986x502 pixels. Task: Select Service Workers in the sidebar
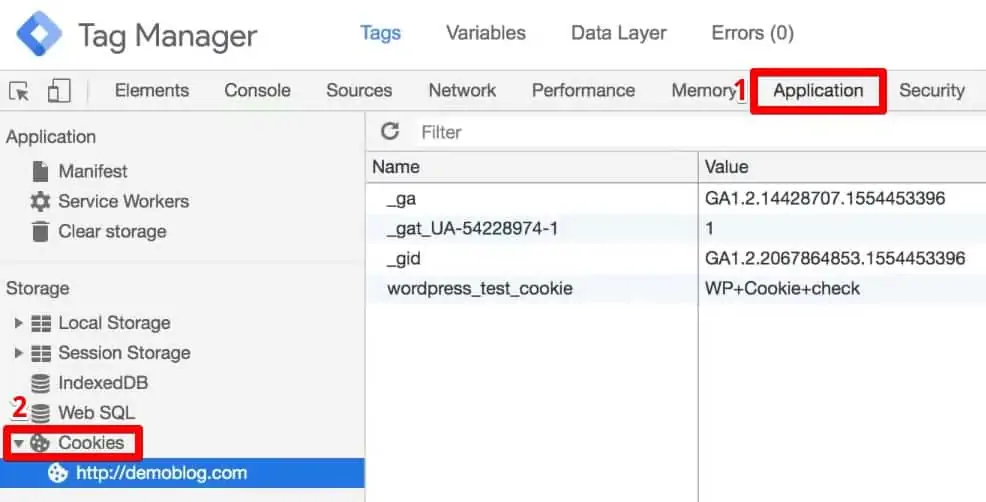point(123,201)
